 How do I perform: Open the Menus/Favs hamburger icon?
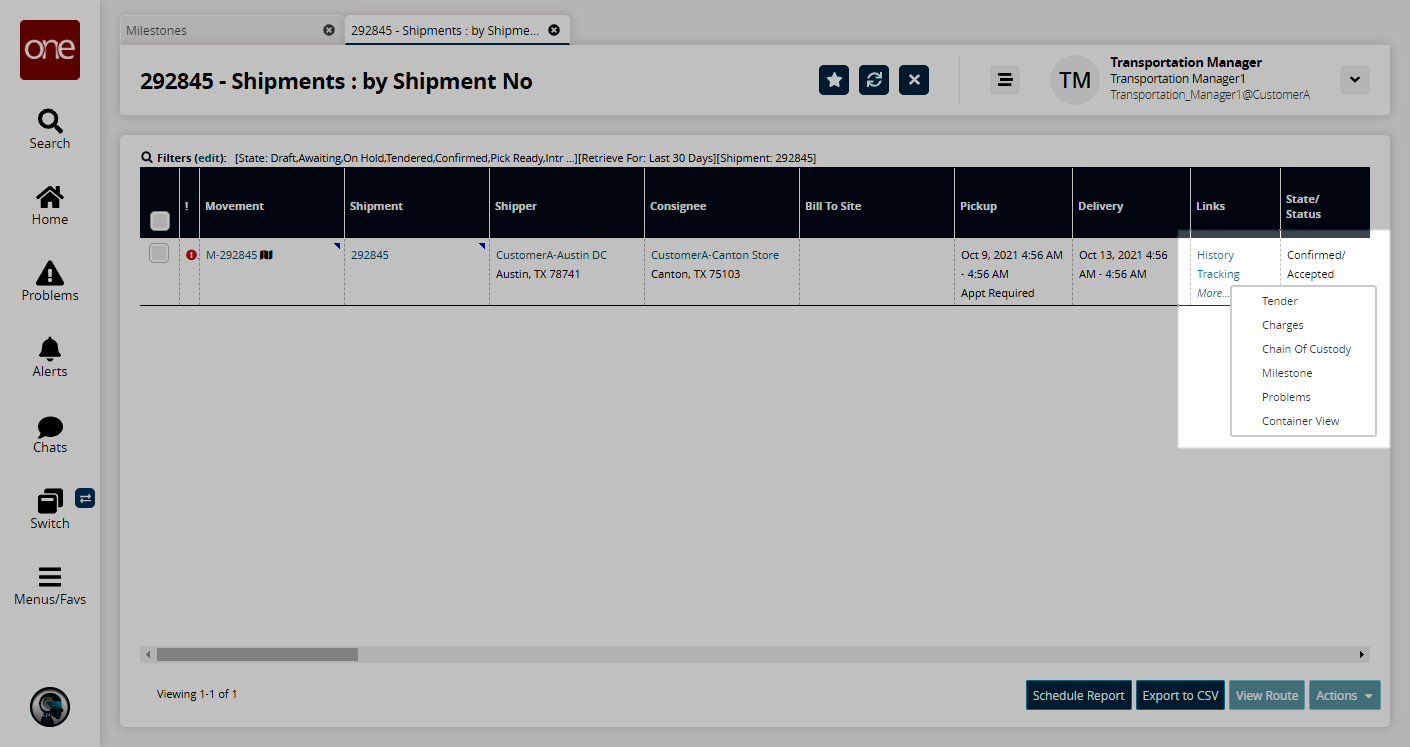pos(50,577)
